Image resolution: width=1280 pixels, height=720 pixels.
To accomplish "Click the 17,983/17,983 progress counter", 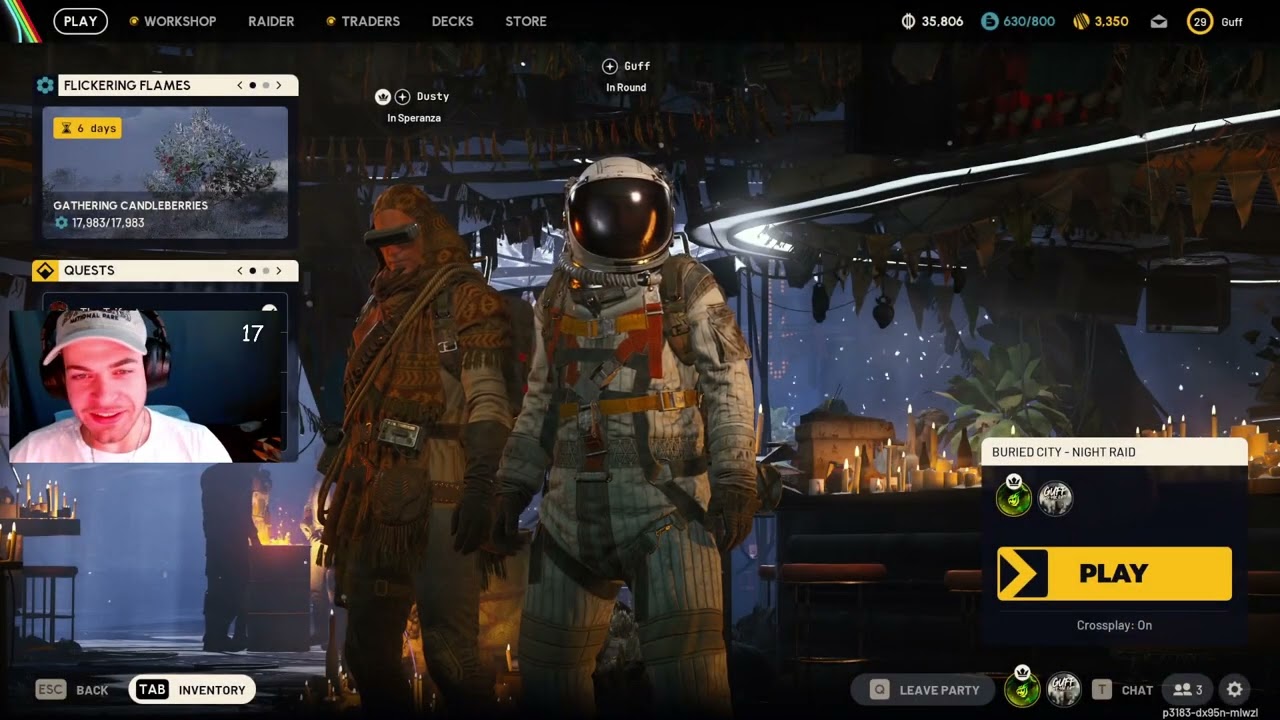I will click(108, 223).
